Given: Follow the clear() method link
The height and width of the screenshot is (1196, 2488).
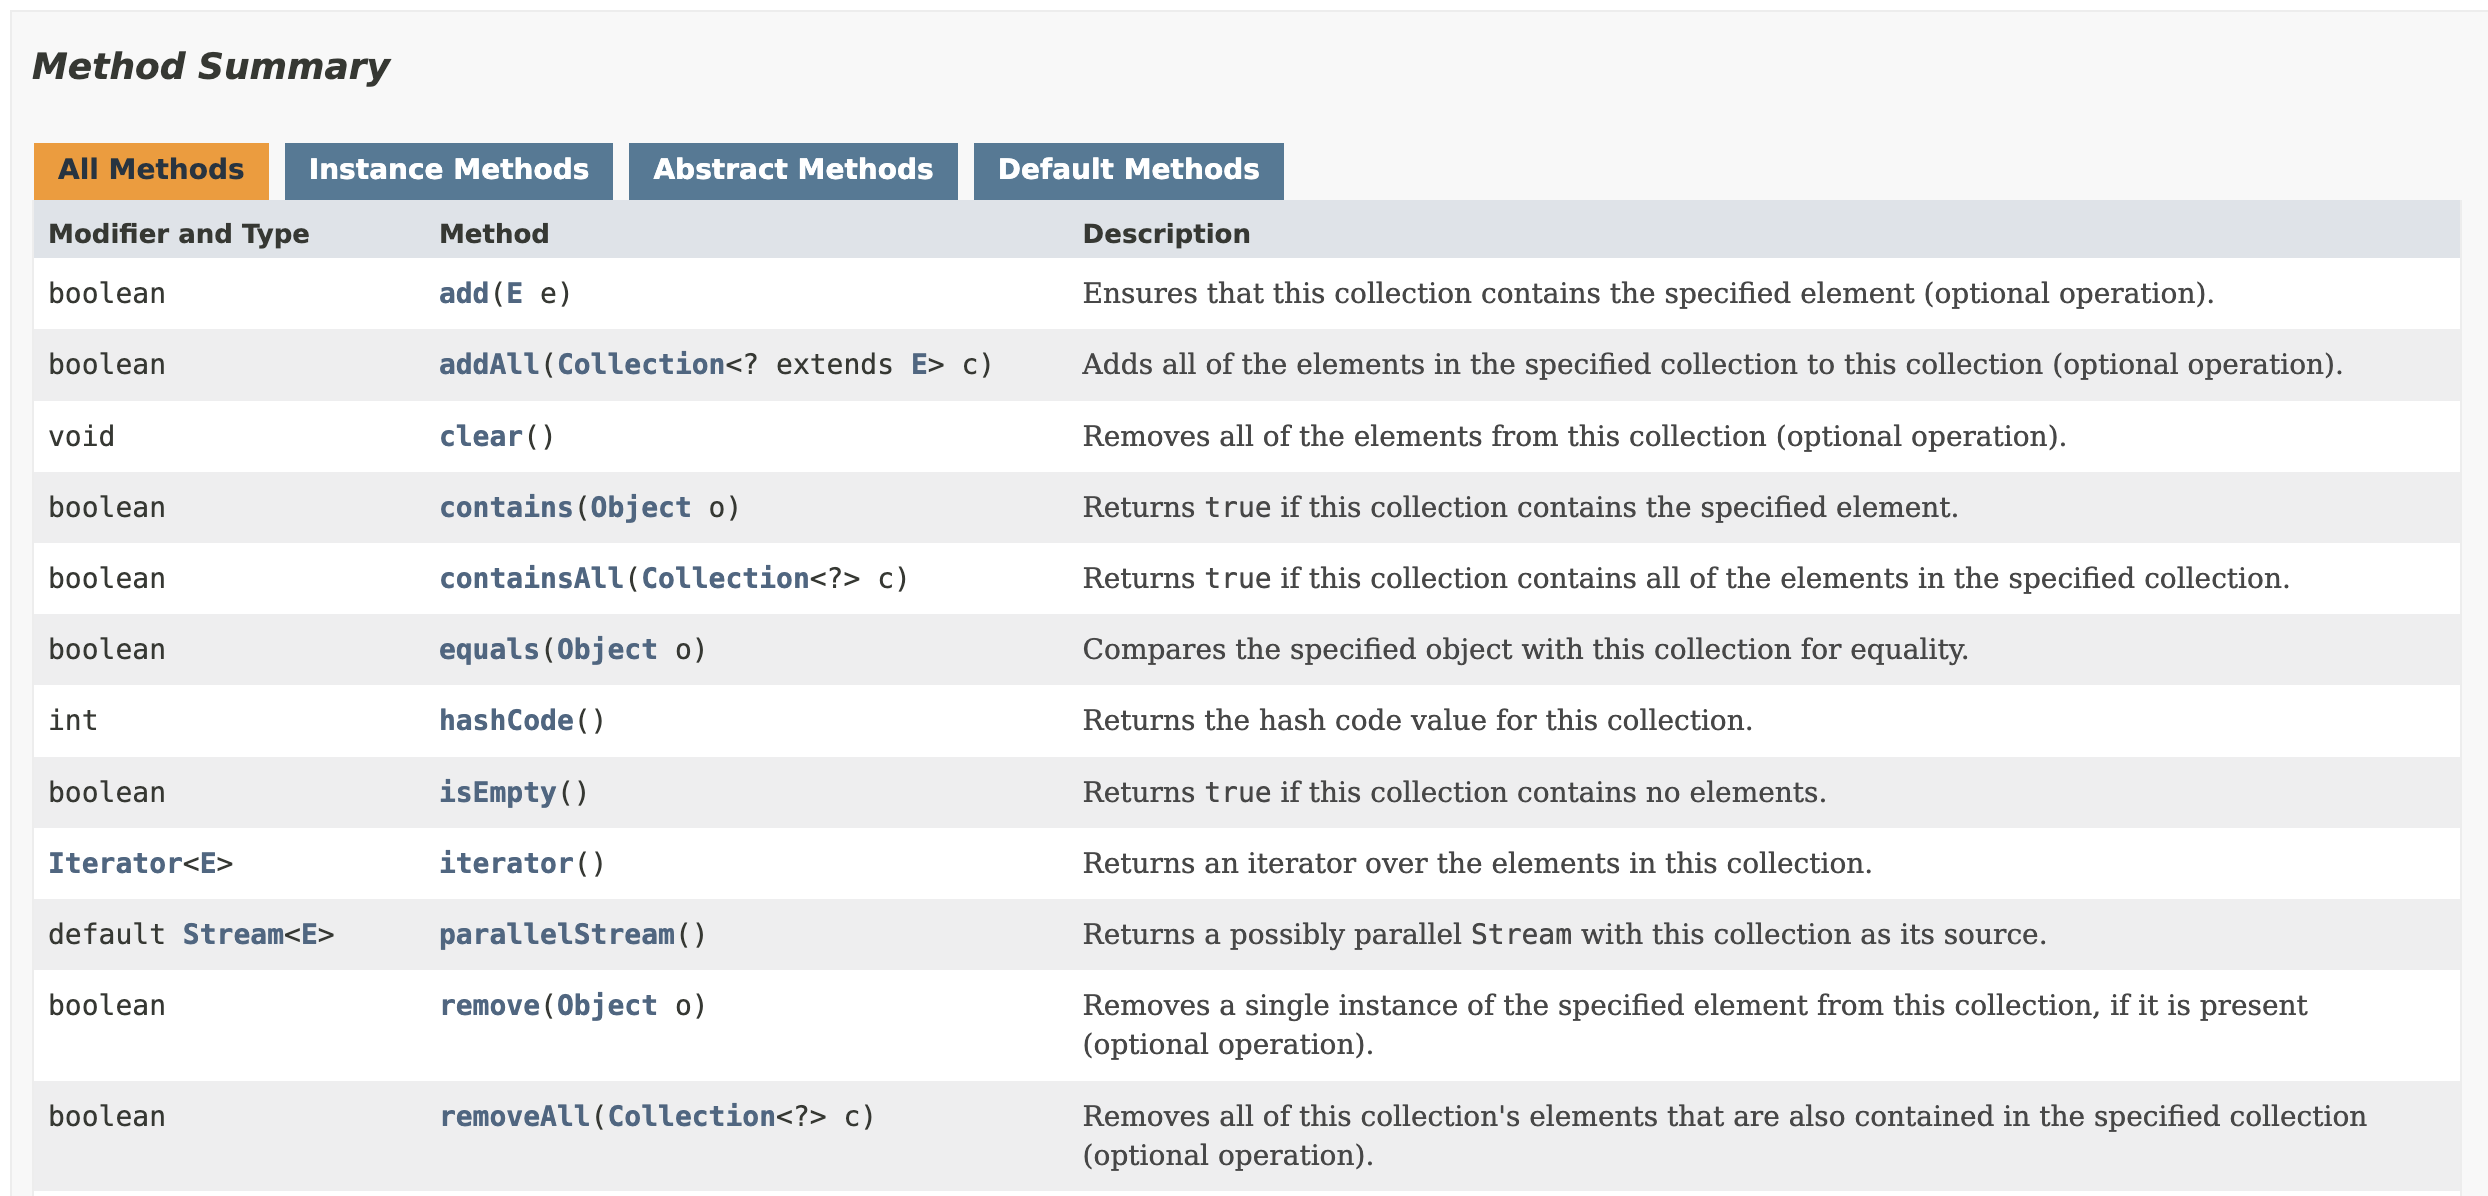Looking at the screenshot, I should click(480, 437).
